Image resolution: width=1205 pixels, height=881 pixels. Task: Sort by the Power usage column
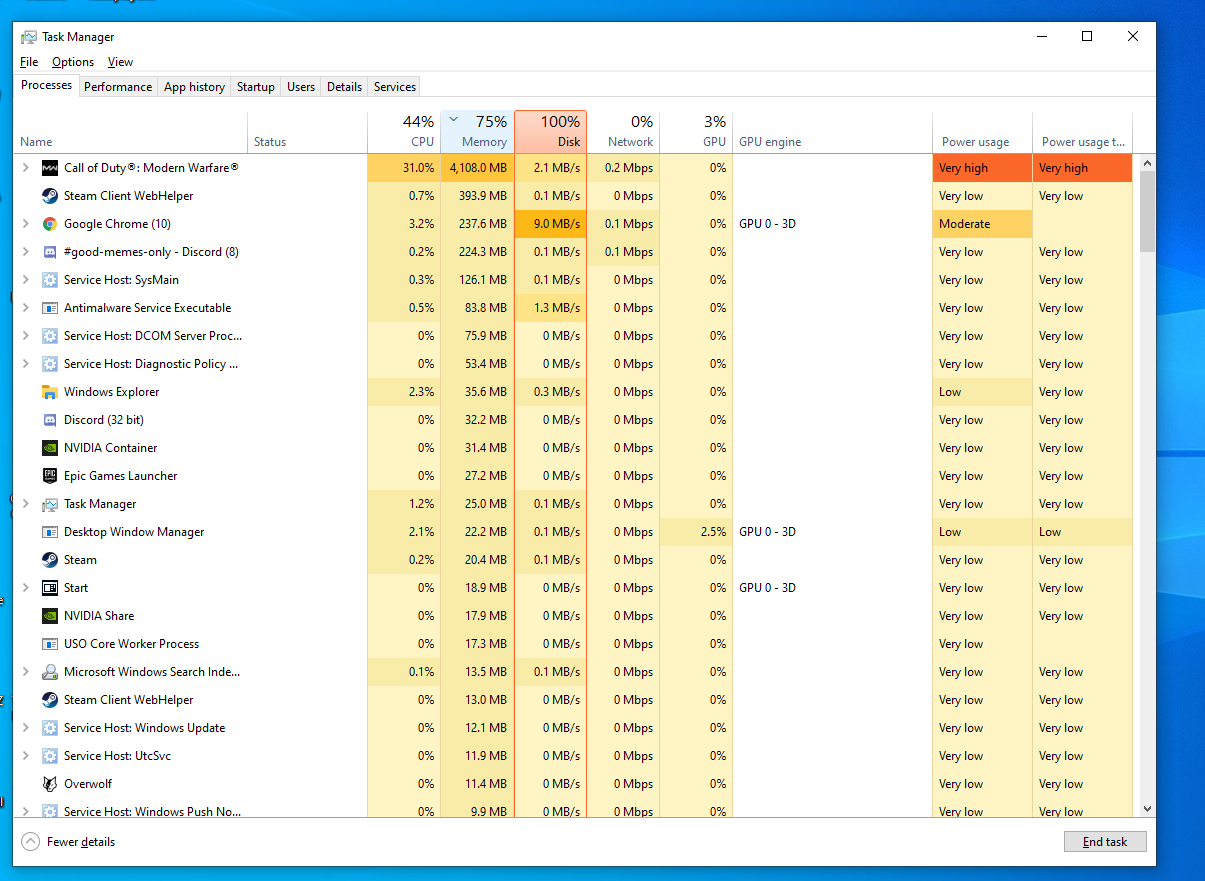click(x=982, y=131)
